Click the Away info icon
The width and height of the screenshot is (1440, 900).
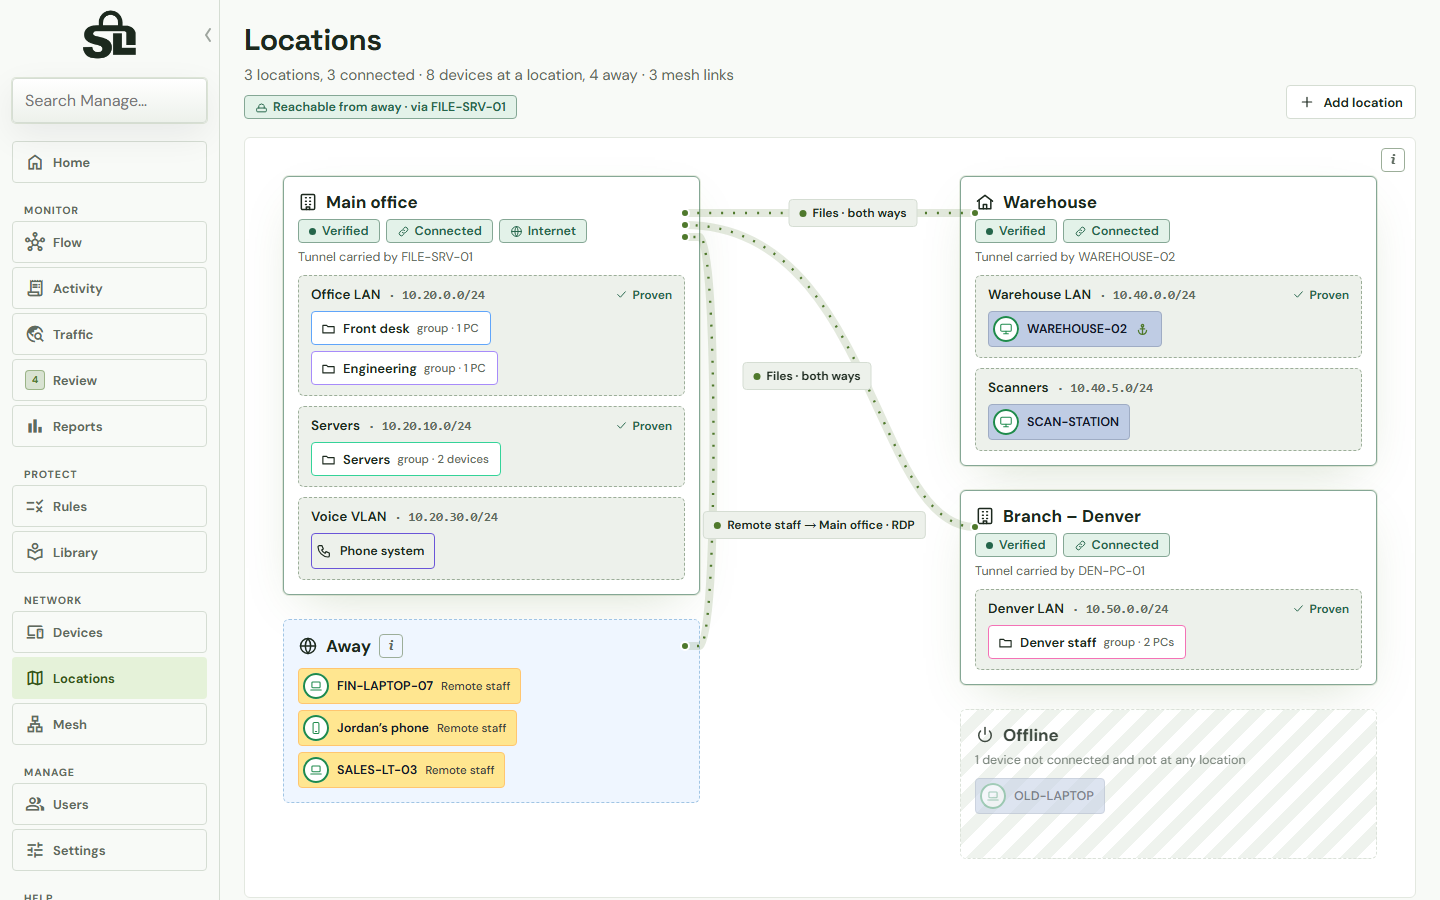pos(391,646)
